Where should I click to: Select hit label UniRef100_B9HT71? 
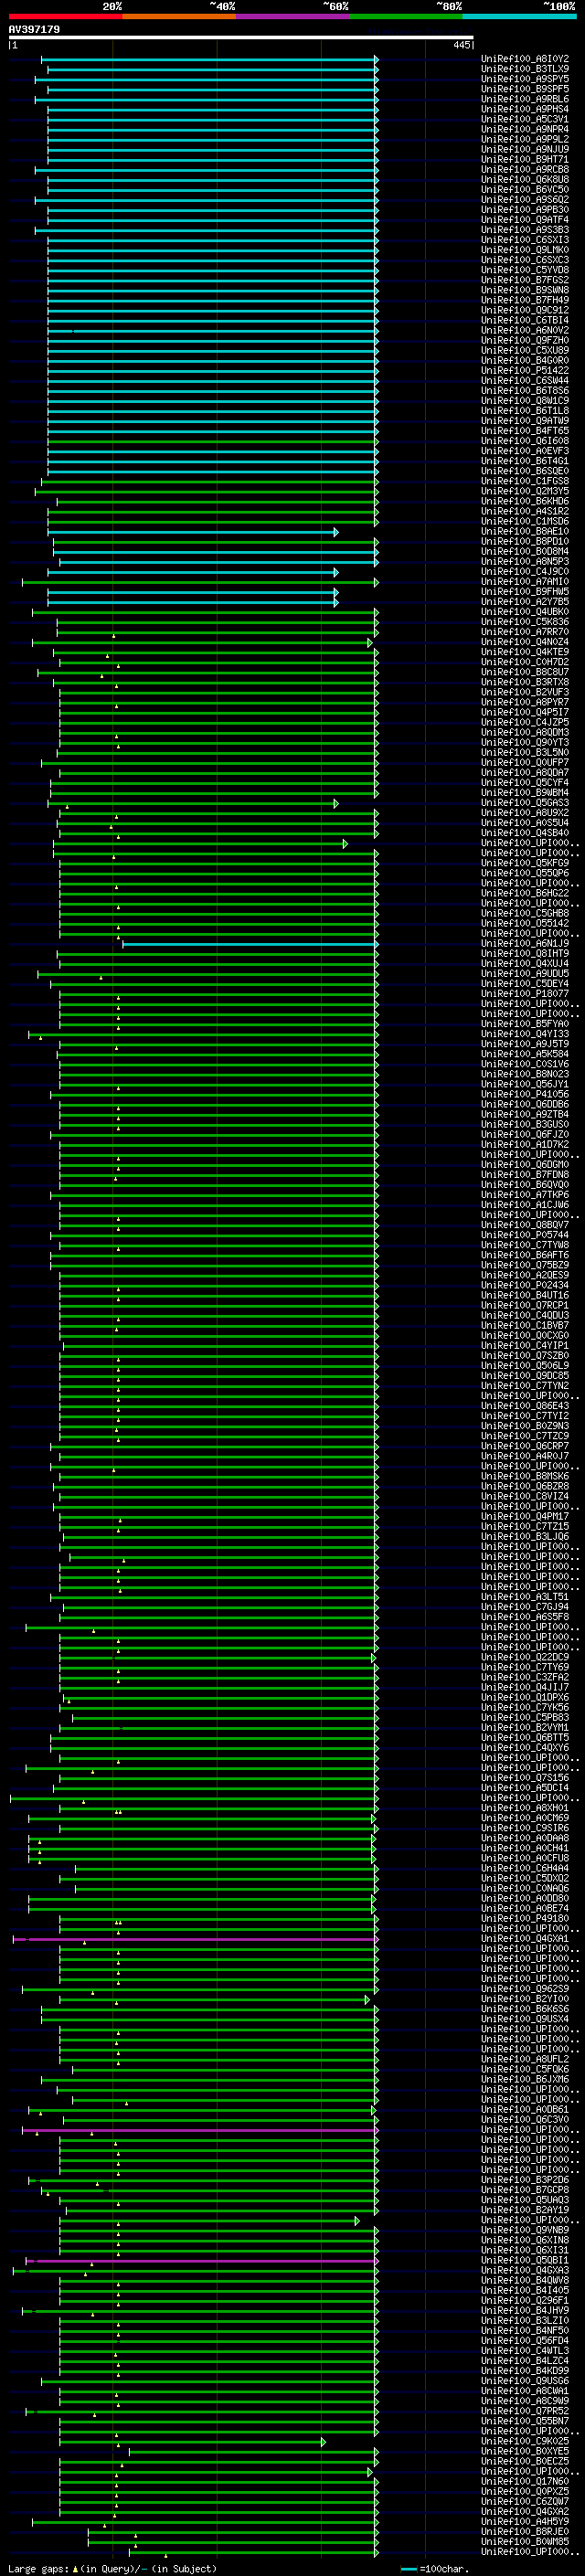pyautogui.click(x=524, y=160)
